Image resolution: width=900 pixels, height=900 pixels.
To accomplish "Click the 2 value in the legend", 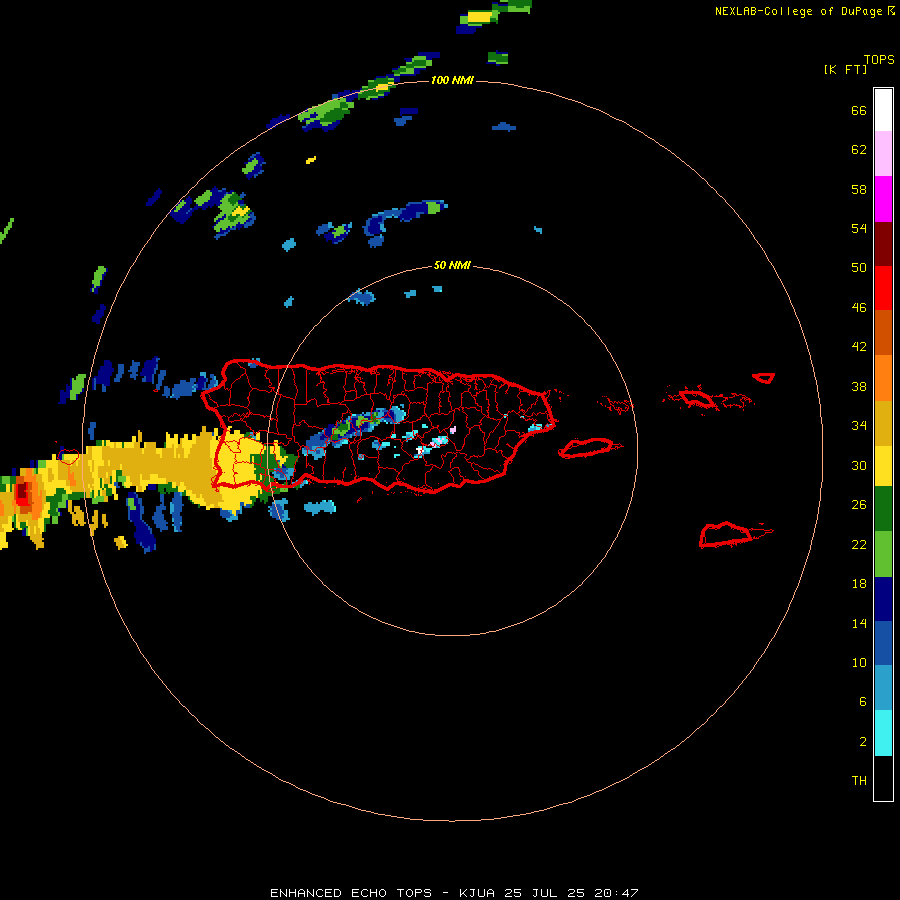I will pos(862,741).
